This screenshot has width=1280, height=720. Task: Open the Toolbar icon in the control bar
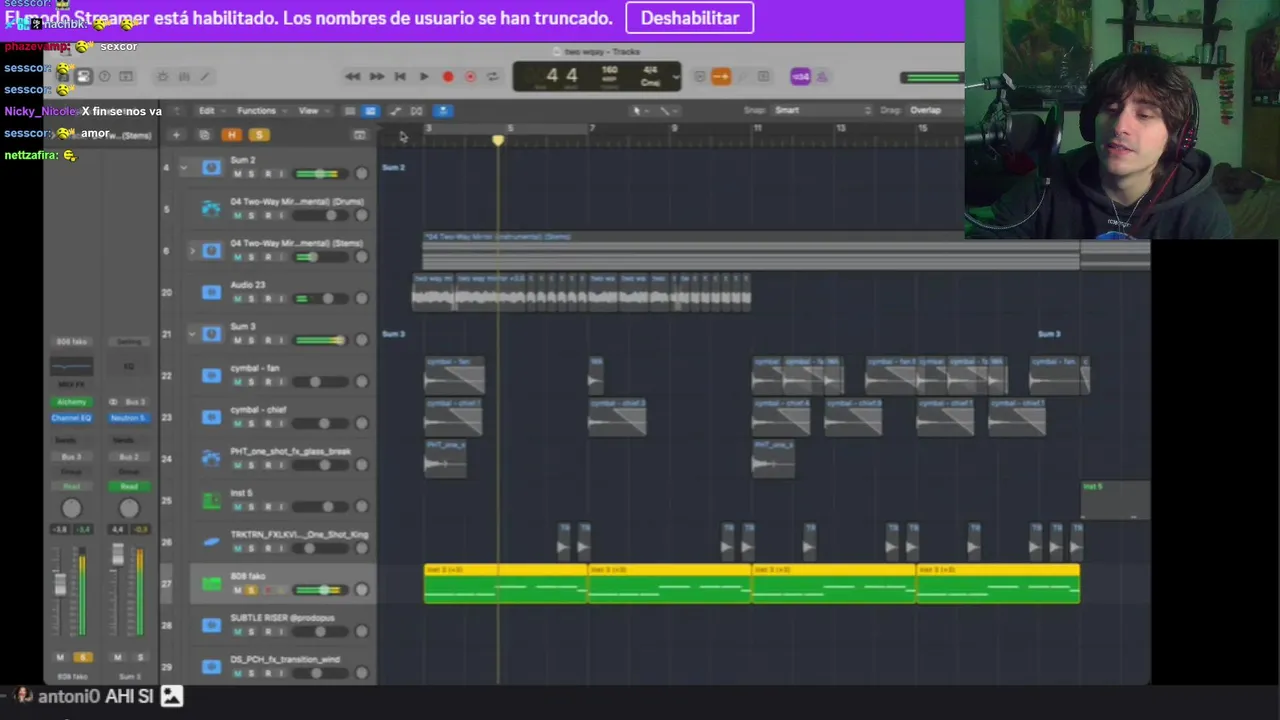[126, 76]
